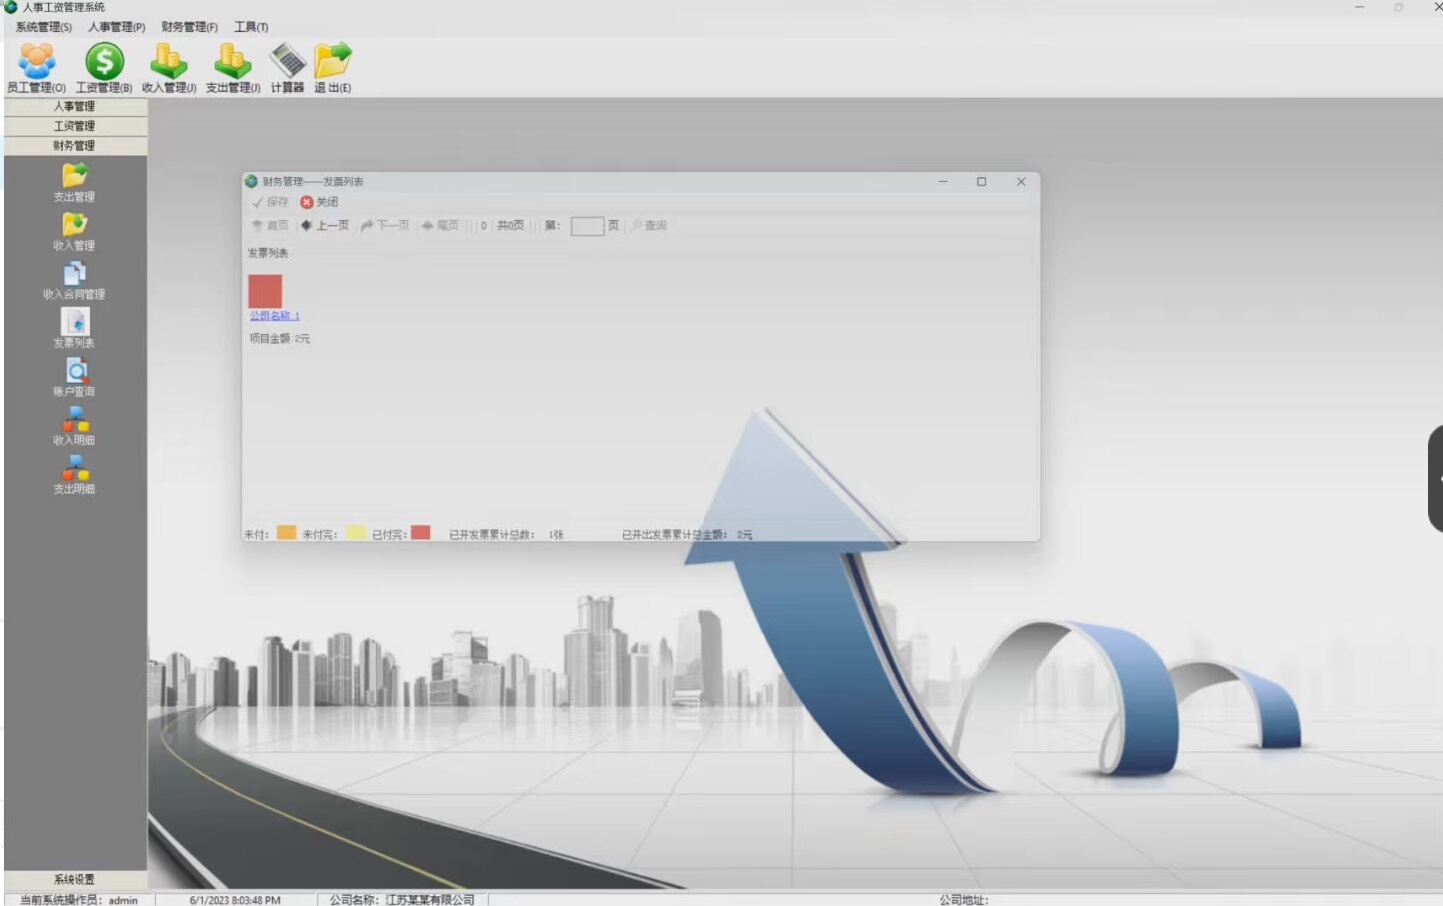
Task: Click the 6/1/2023 date in status bar
Action: point(235,900)
